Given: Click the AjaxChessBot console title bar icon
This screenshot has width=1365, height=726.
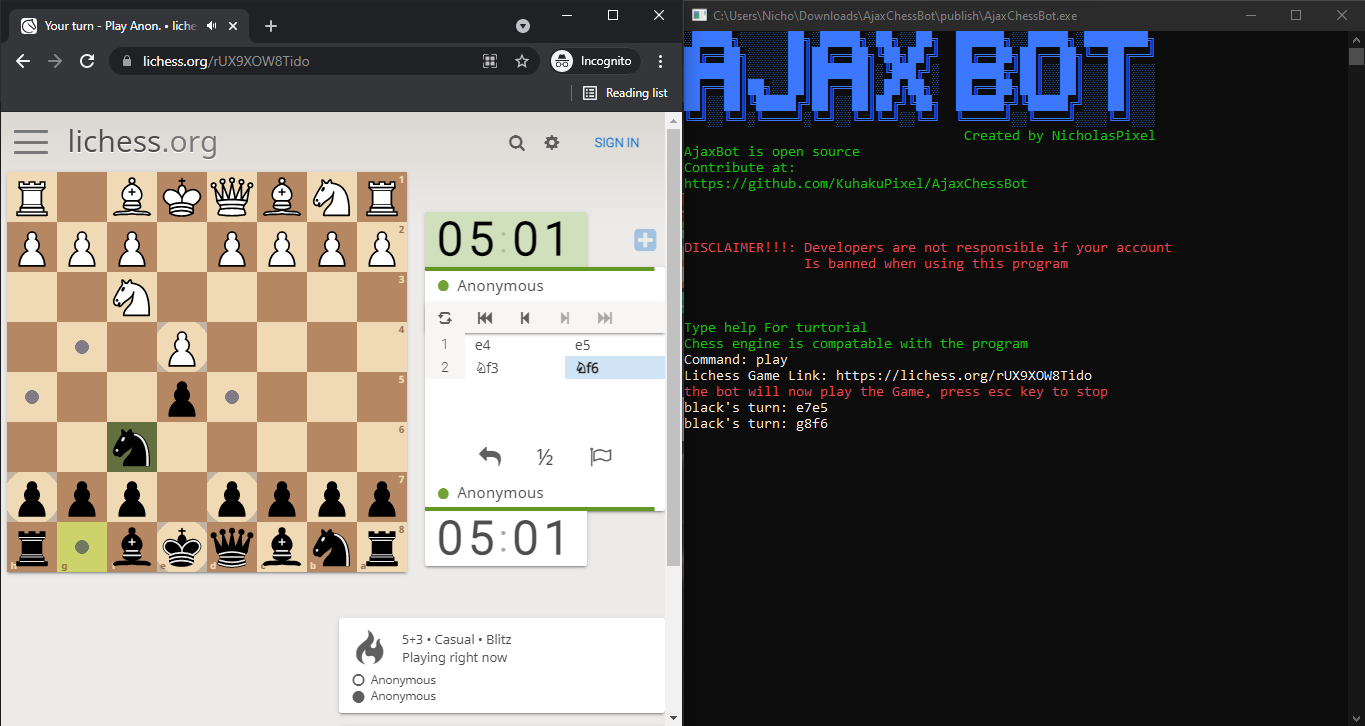Looking at the screenshot, I should [x=699, y=15].
